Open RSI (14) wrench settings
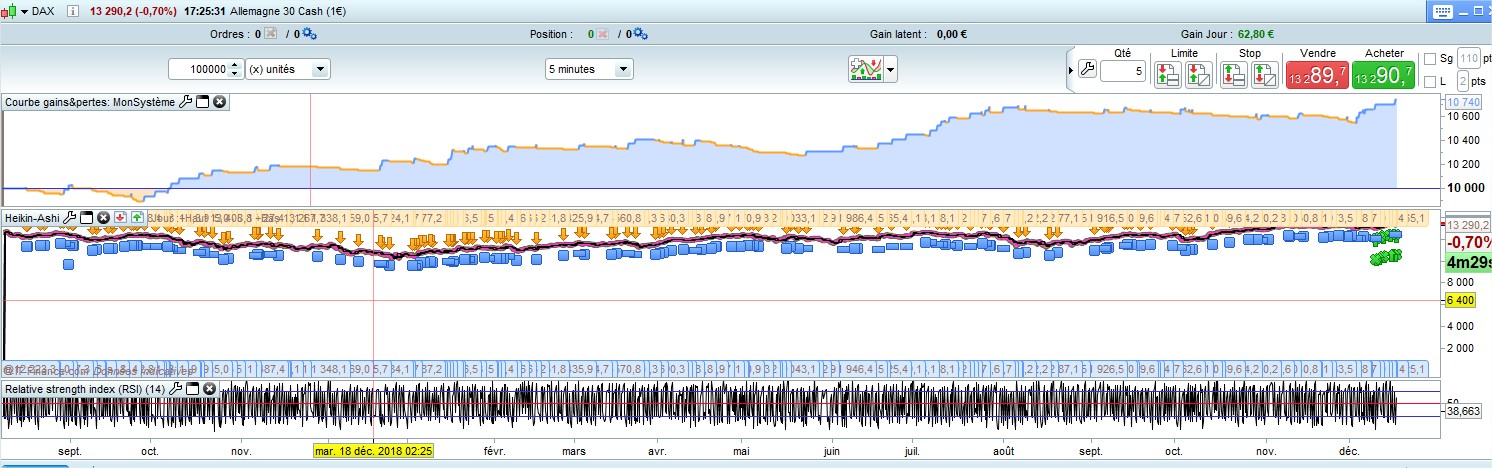 pyautogui.click(x=176, y=388)
